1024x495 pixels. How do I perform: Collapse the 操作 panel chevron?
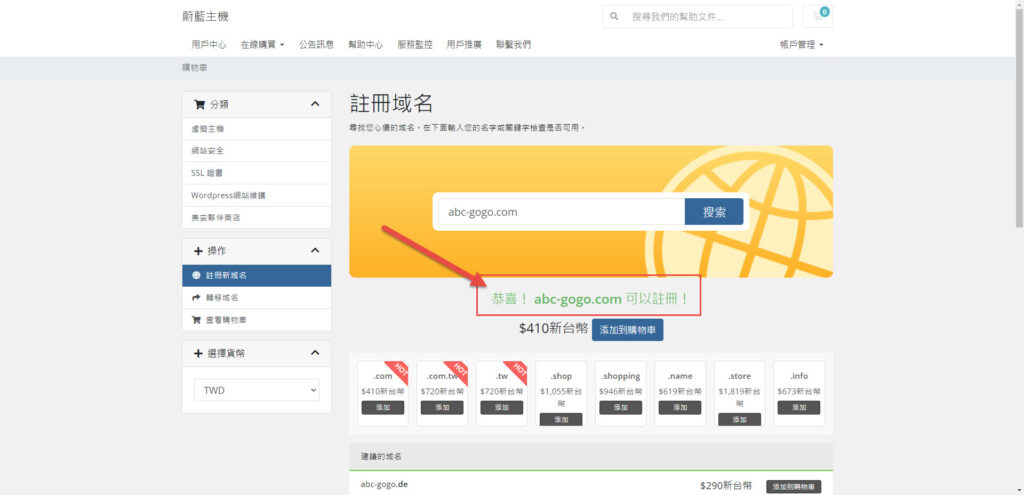point(314,250)
